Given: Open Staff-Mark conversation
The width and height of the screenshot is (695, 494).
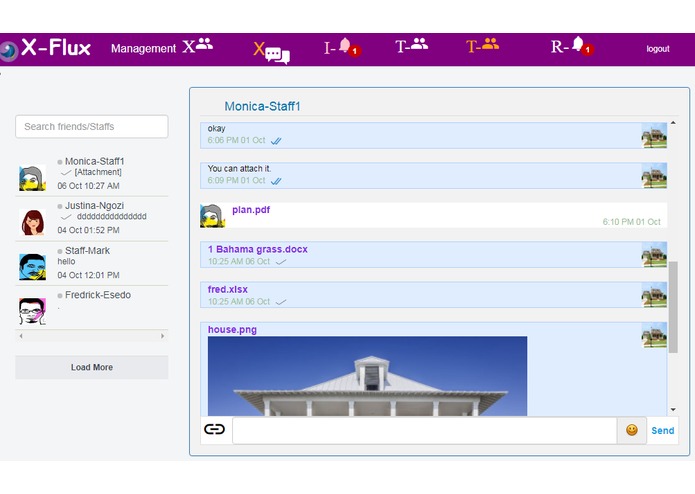Looking at the screenshot, I should (x=92, y=263).
